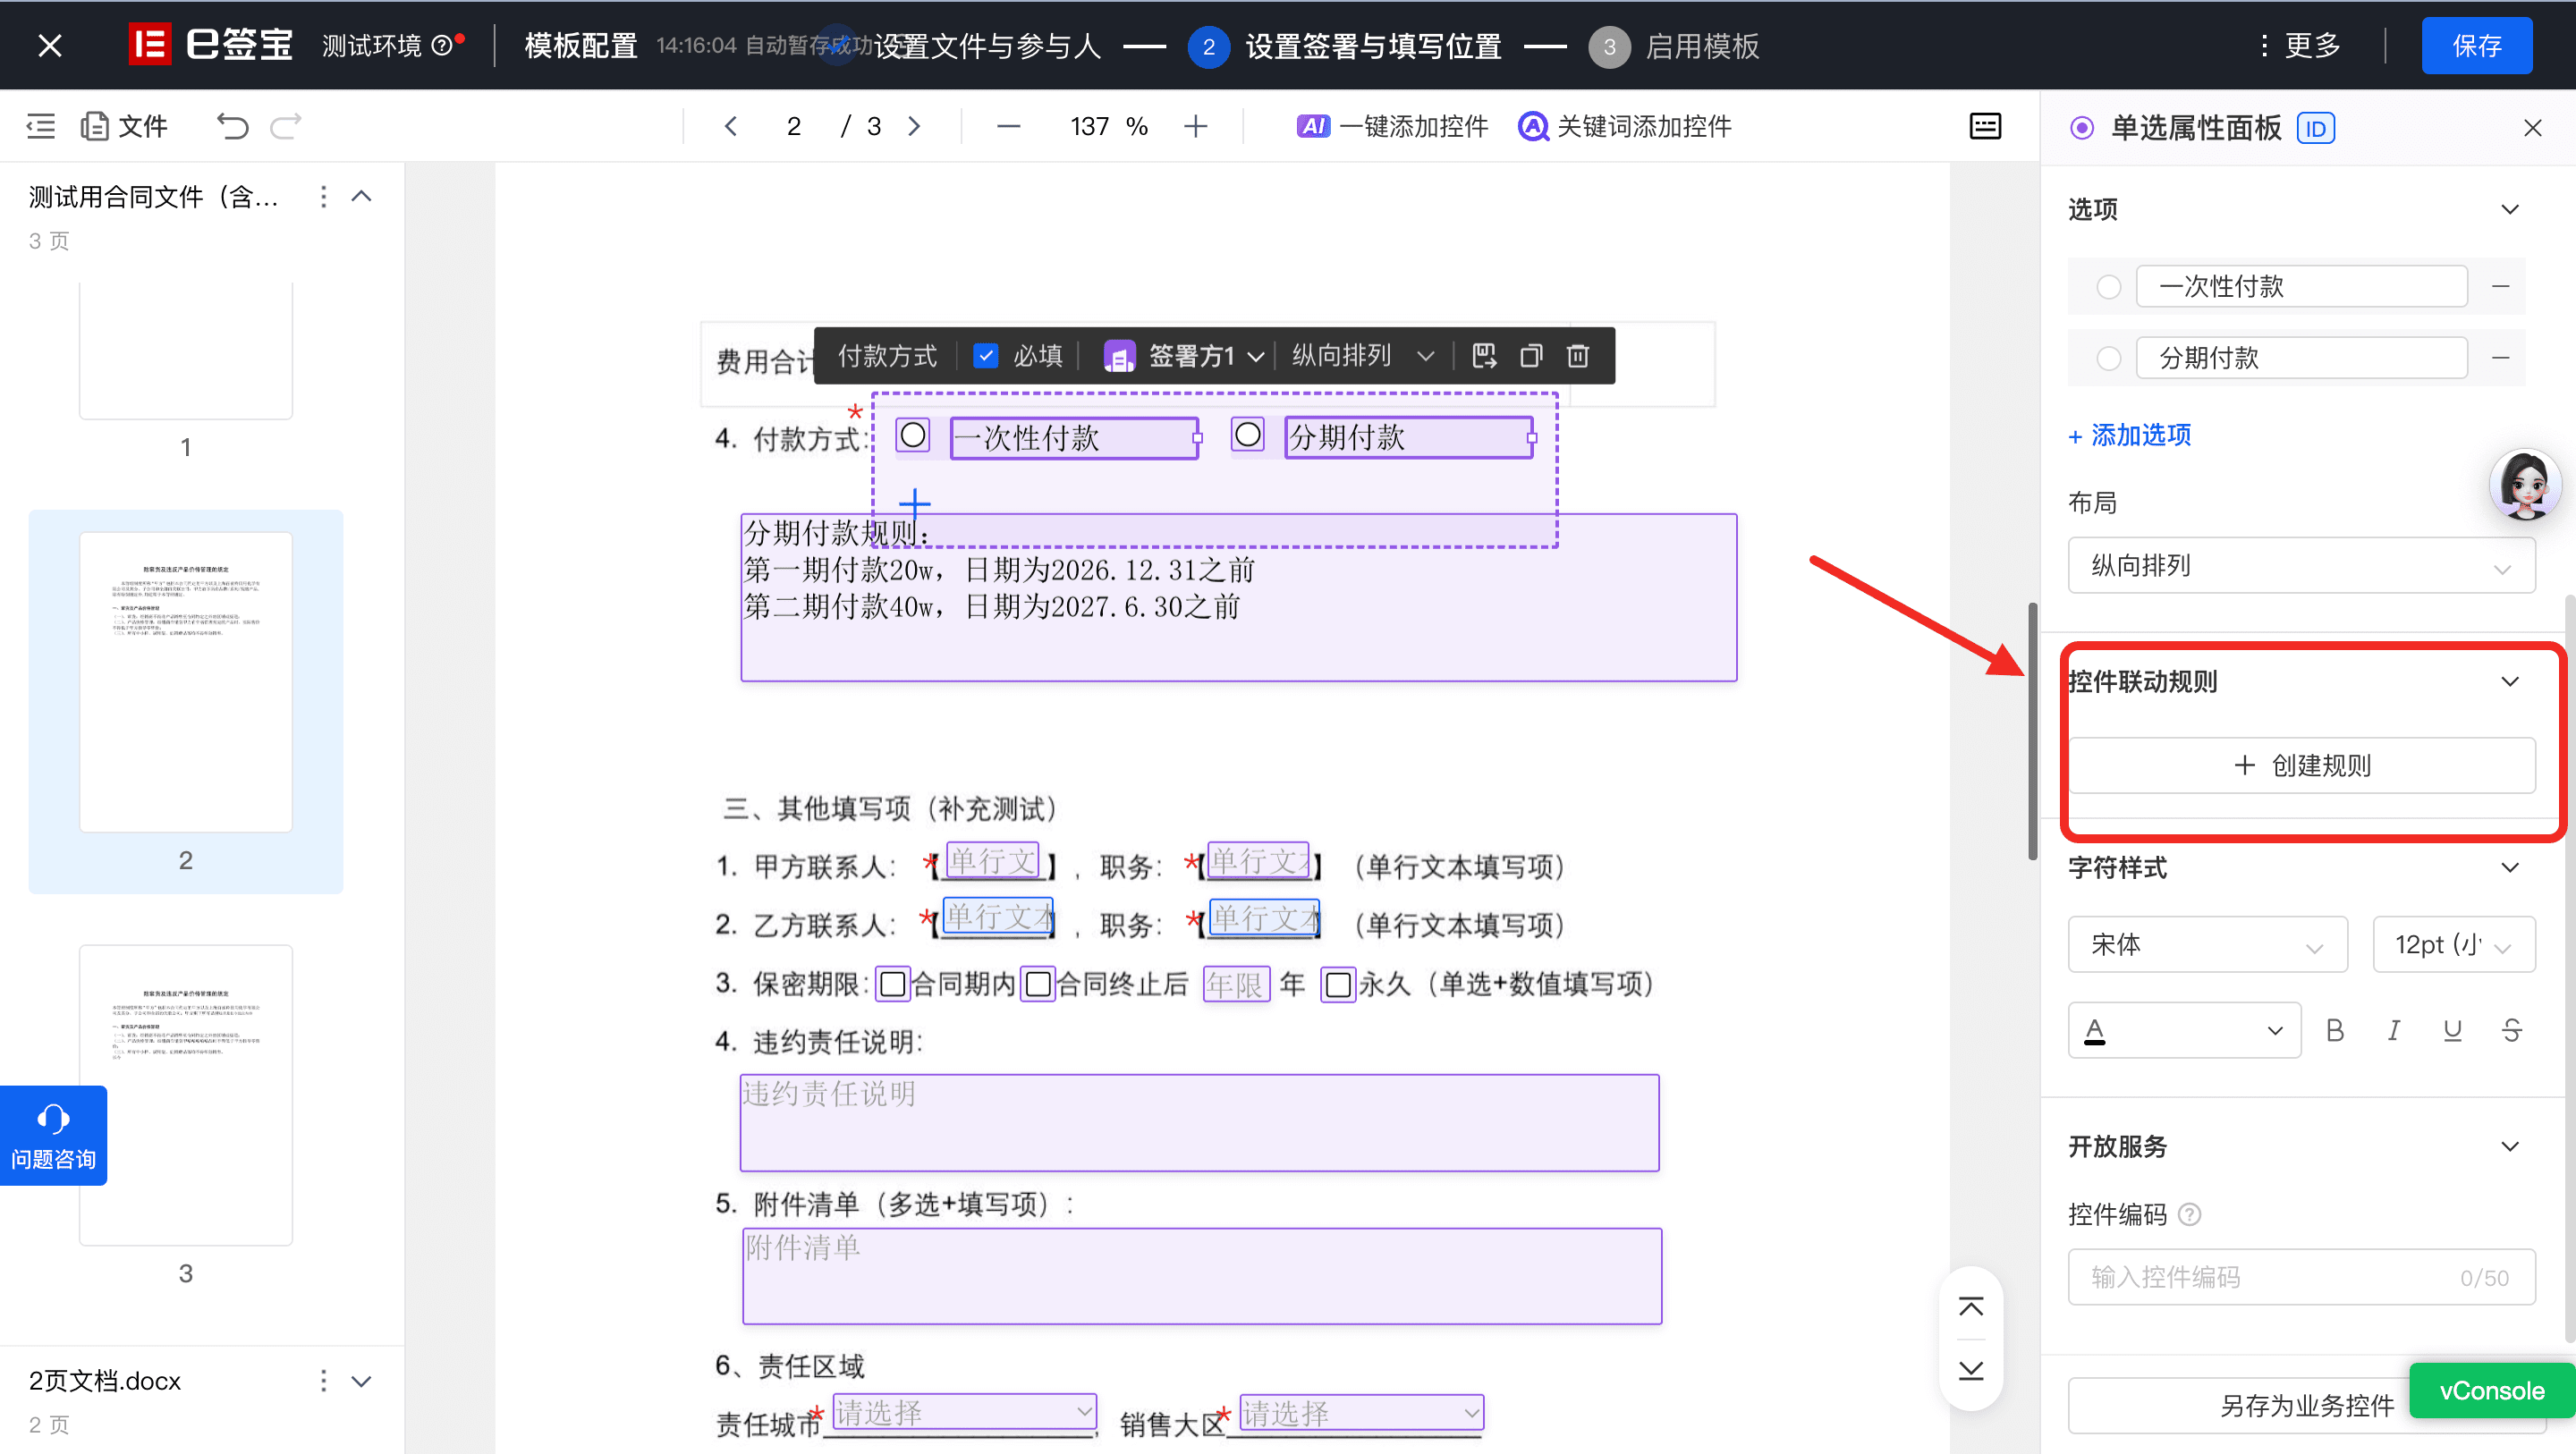This screenshot has width=2576, height=1454.
Task: Click 添加选项 link
Action: [2130, 435]
